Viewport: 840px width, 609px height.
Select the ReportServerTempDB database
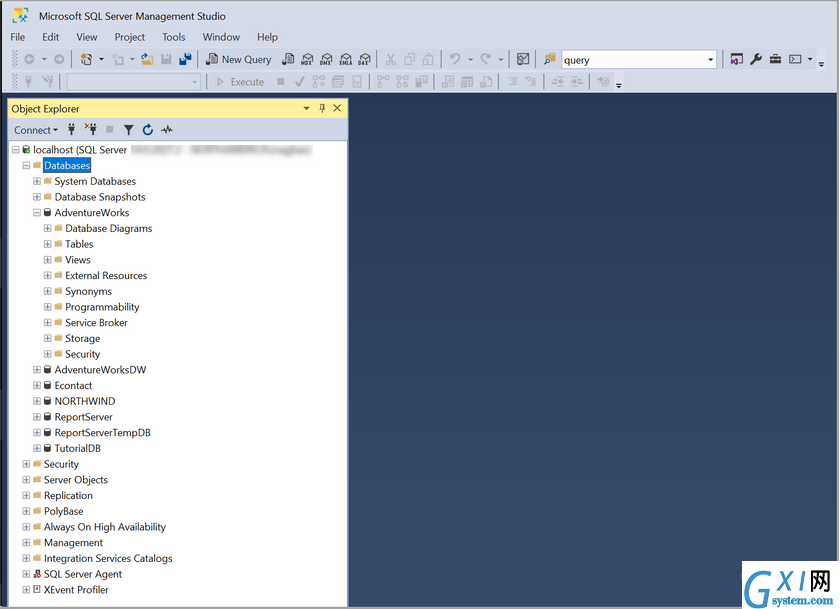[102, 433]
